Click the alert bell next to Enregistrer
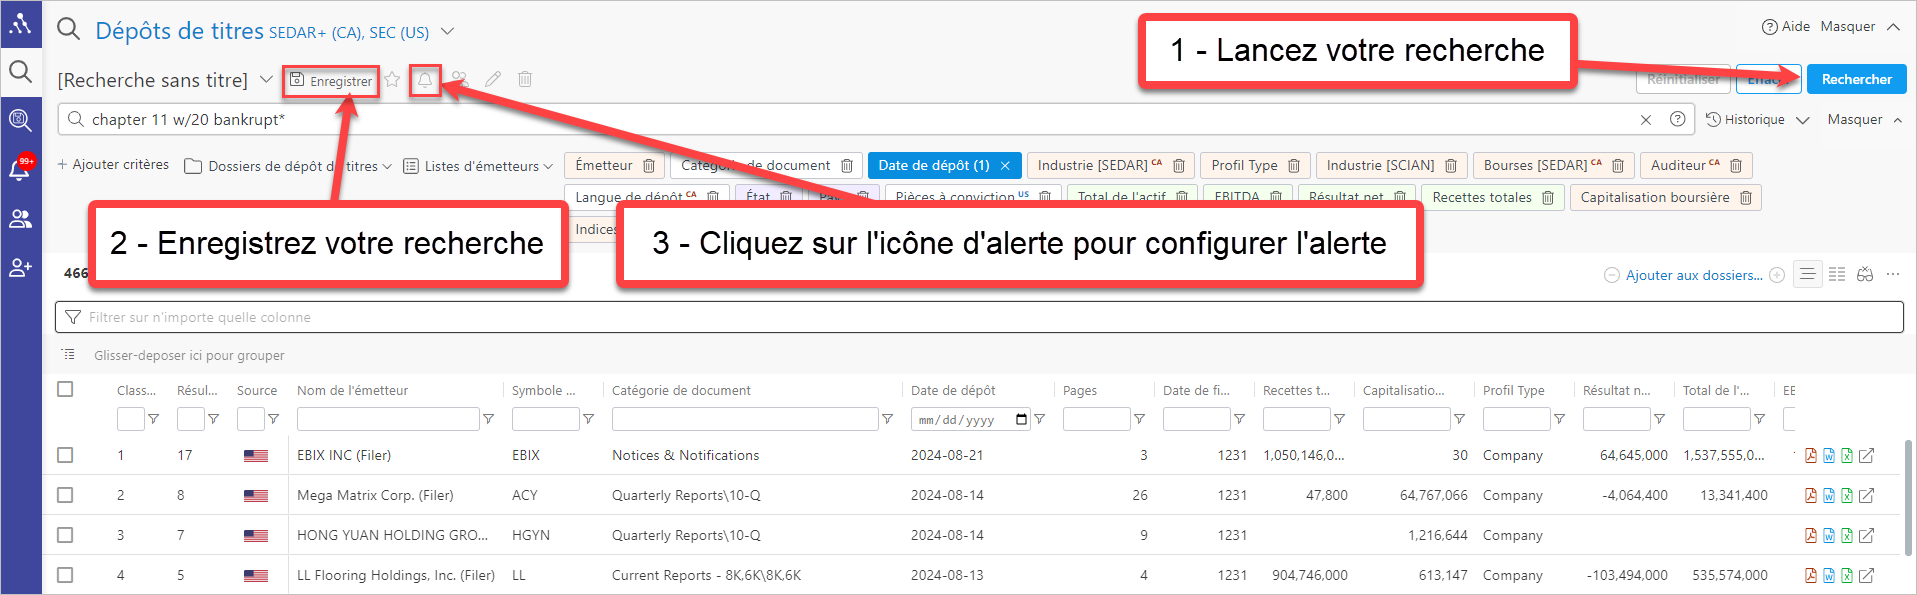 (425, 80)
